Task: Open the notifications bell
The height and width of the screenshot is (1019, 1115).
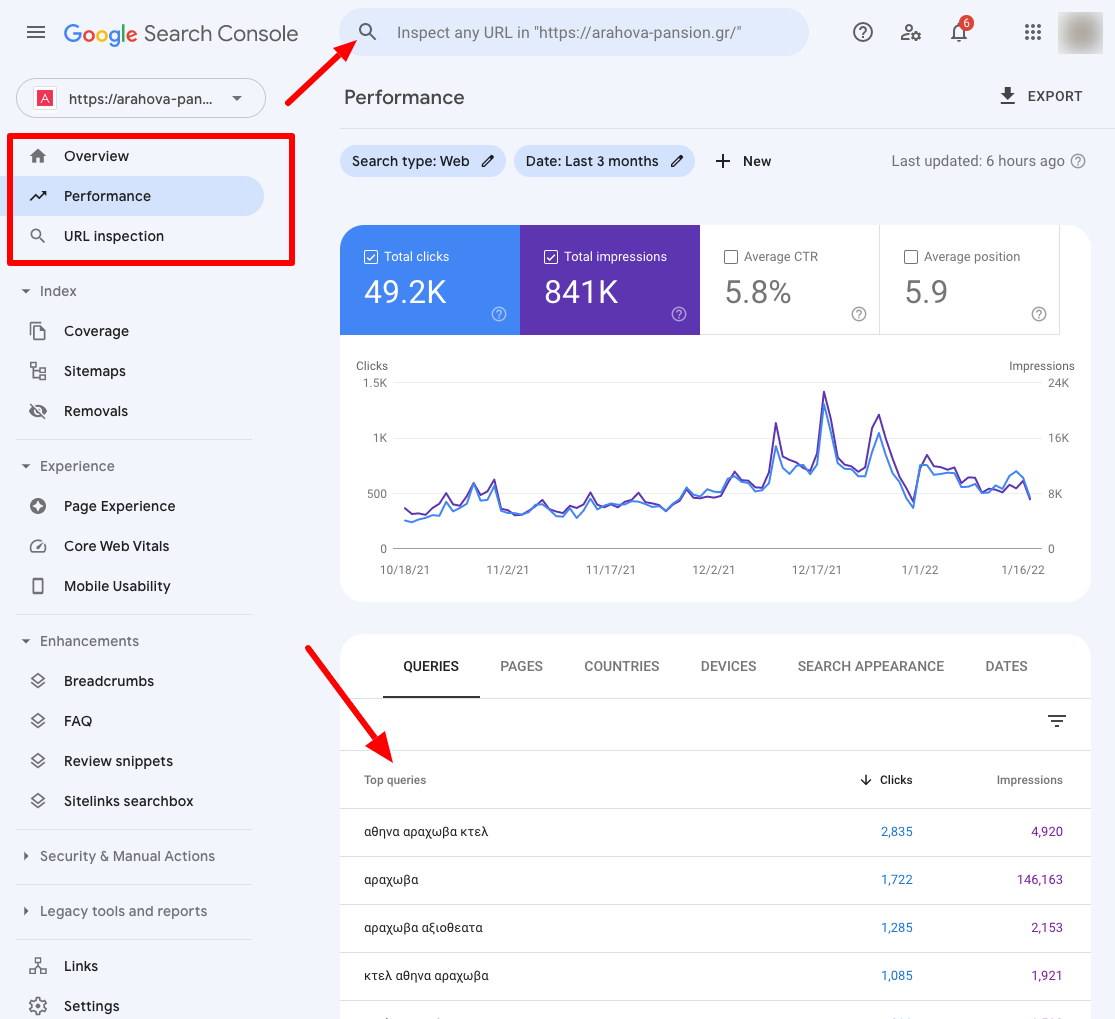Action: (959, 32)
